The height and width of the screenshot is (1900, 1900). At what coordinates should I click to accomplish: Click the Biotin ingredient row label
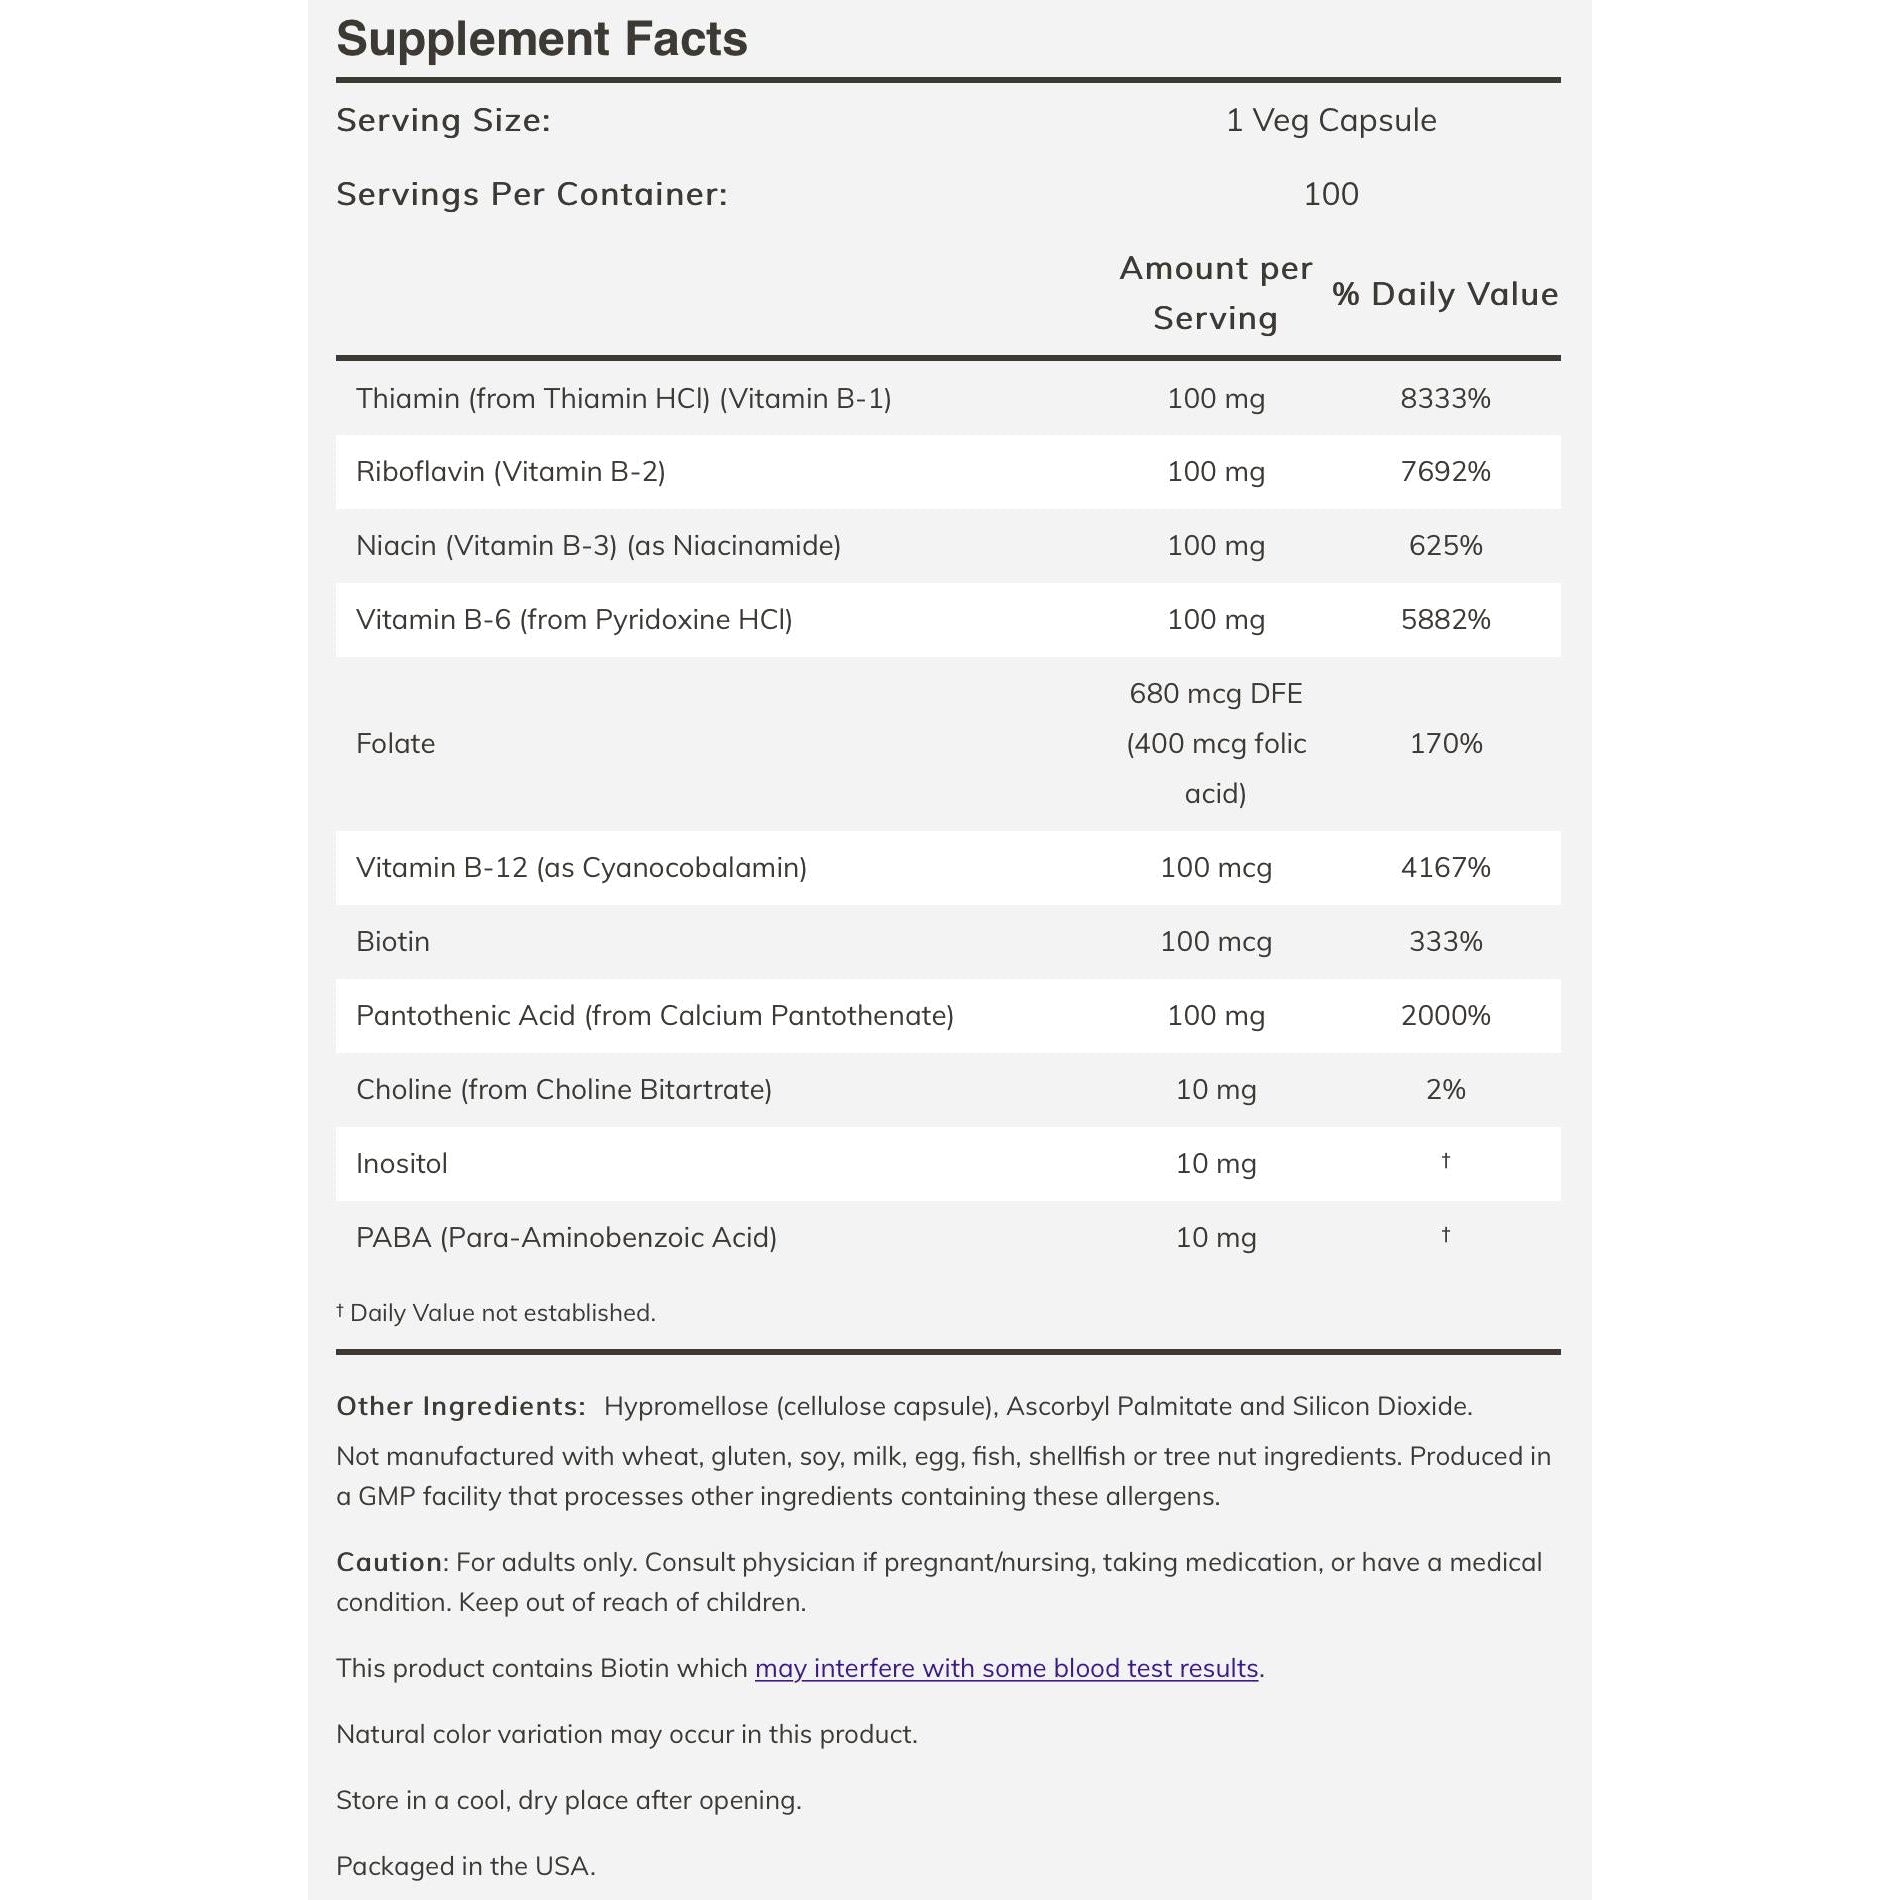[392, 942]
